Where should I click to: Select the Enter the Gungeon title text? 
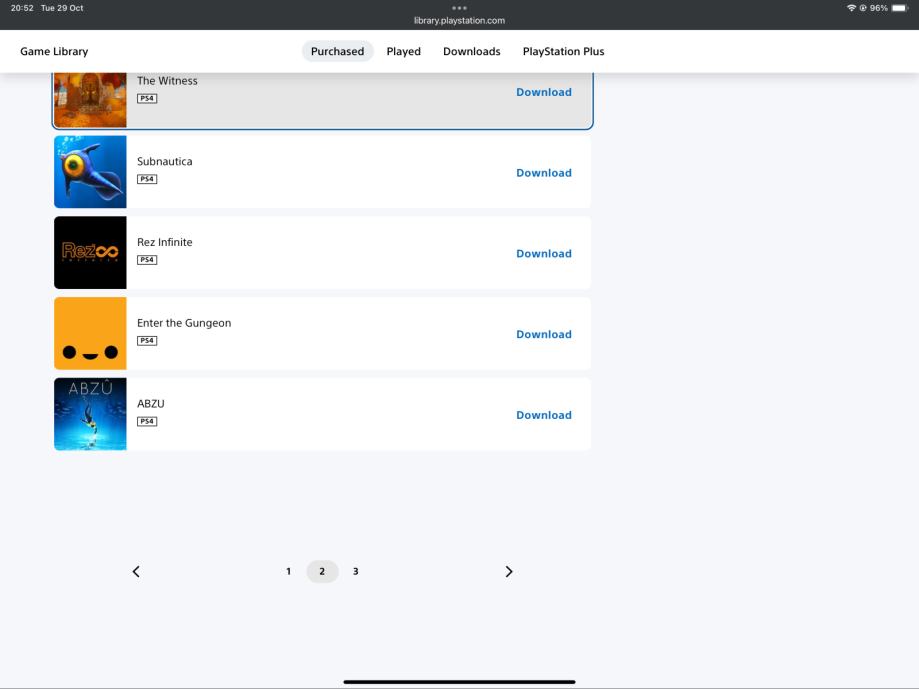[184, 323]
